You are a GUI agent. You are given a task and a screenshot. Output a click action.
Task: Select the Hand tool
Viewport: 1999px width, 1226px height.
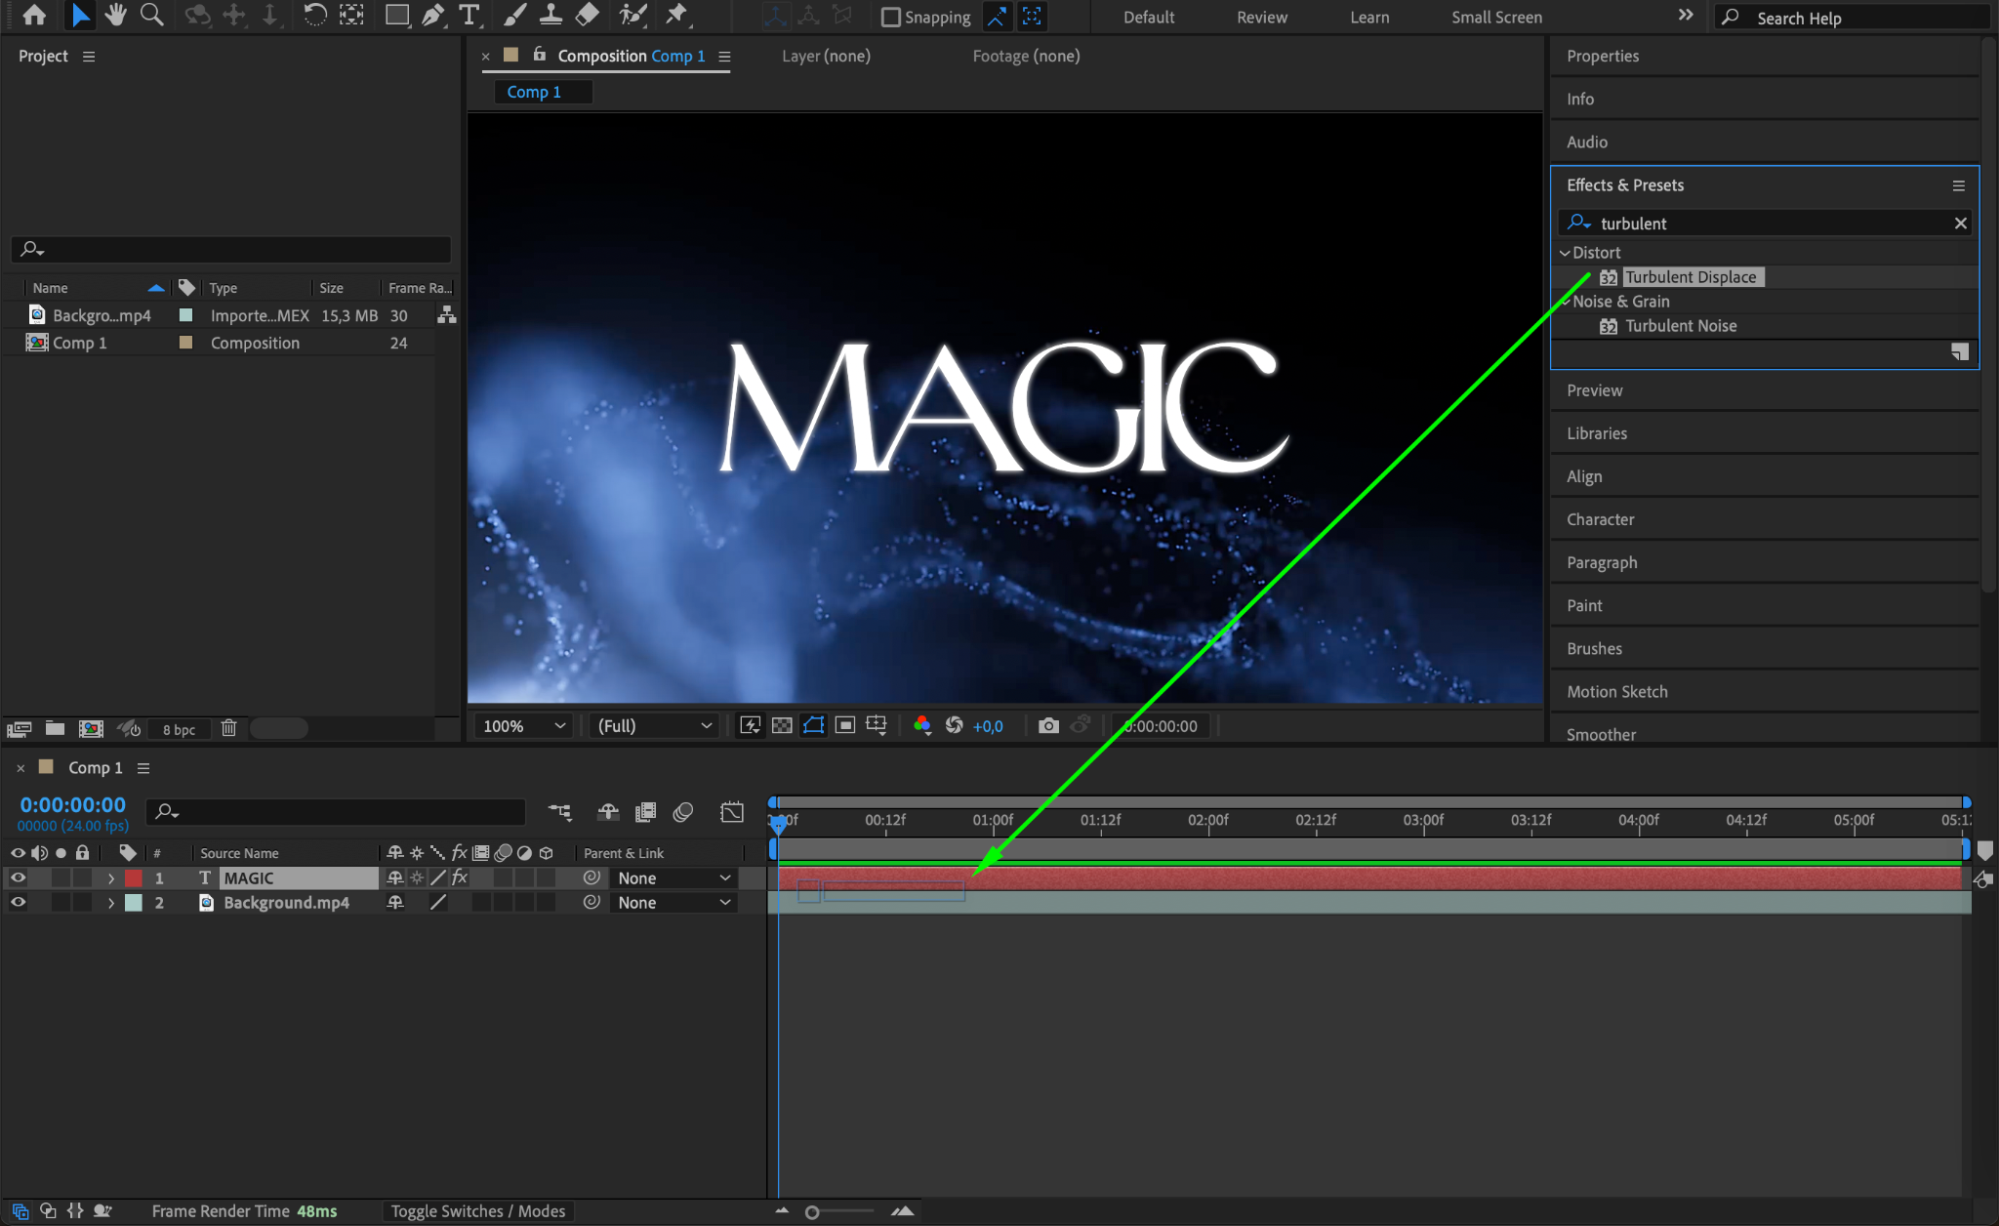[115, 15]
